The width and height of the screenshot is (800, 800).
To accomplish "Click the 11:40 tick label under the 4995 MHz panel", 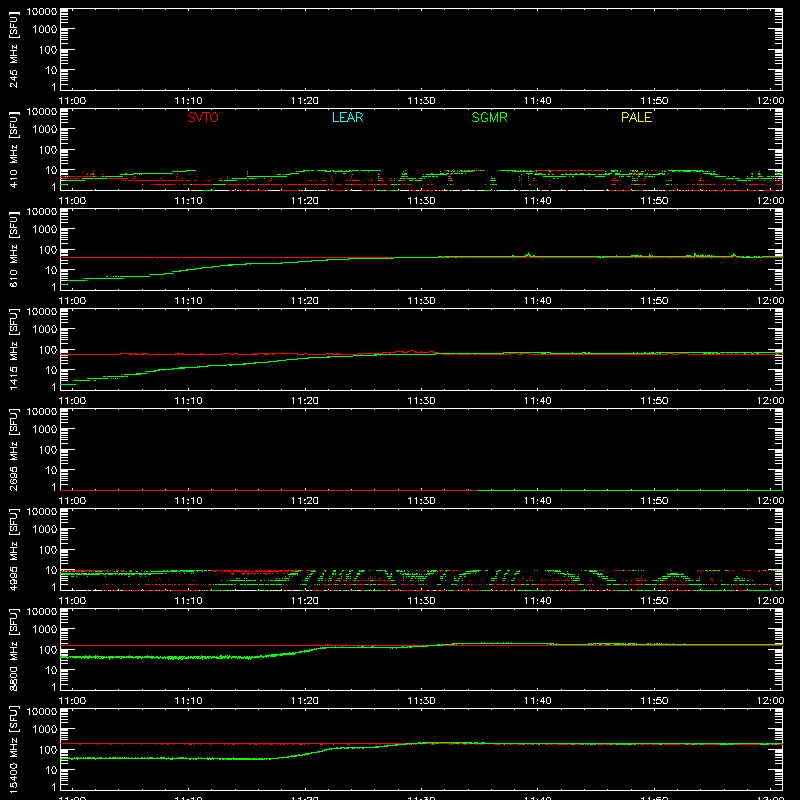I will click(x=538, y=601).
